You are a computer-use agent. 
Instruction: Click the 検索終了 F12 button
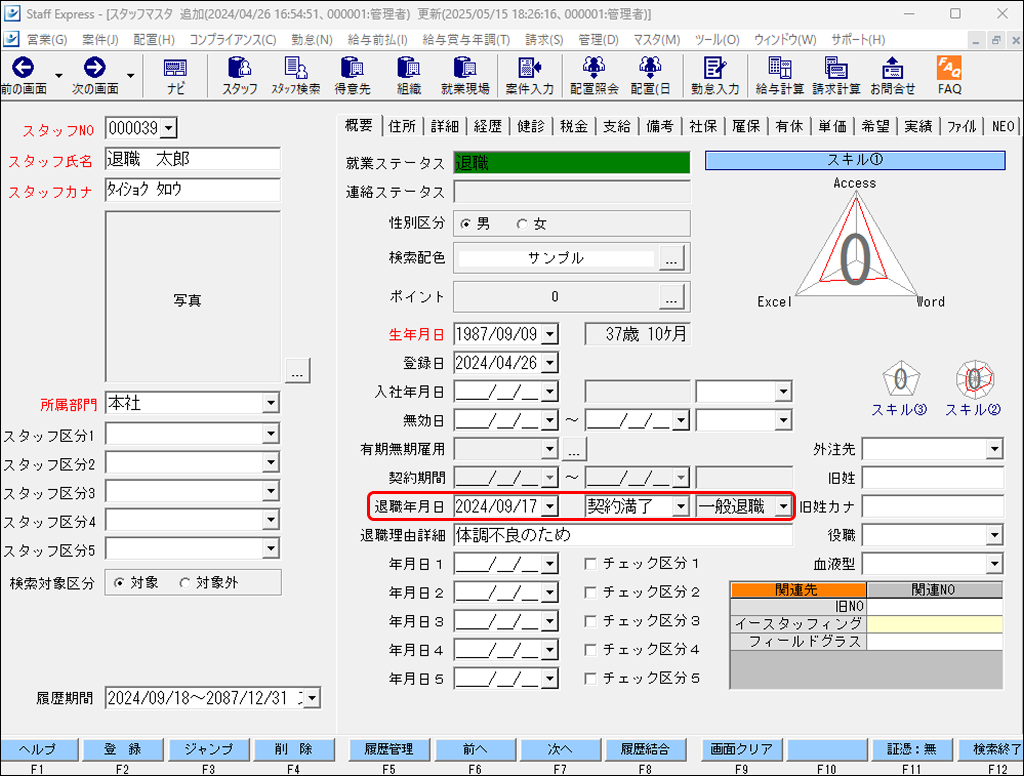(x=991, y=749)
